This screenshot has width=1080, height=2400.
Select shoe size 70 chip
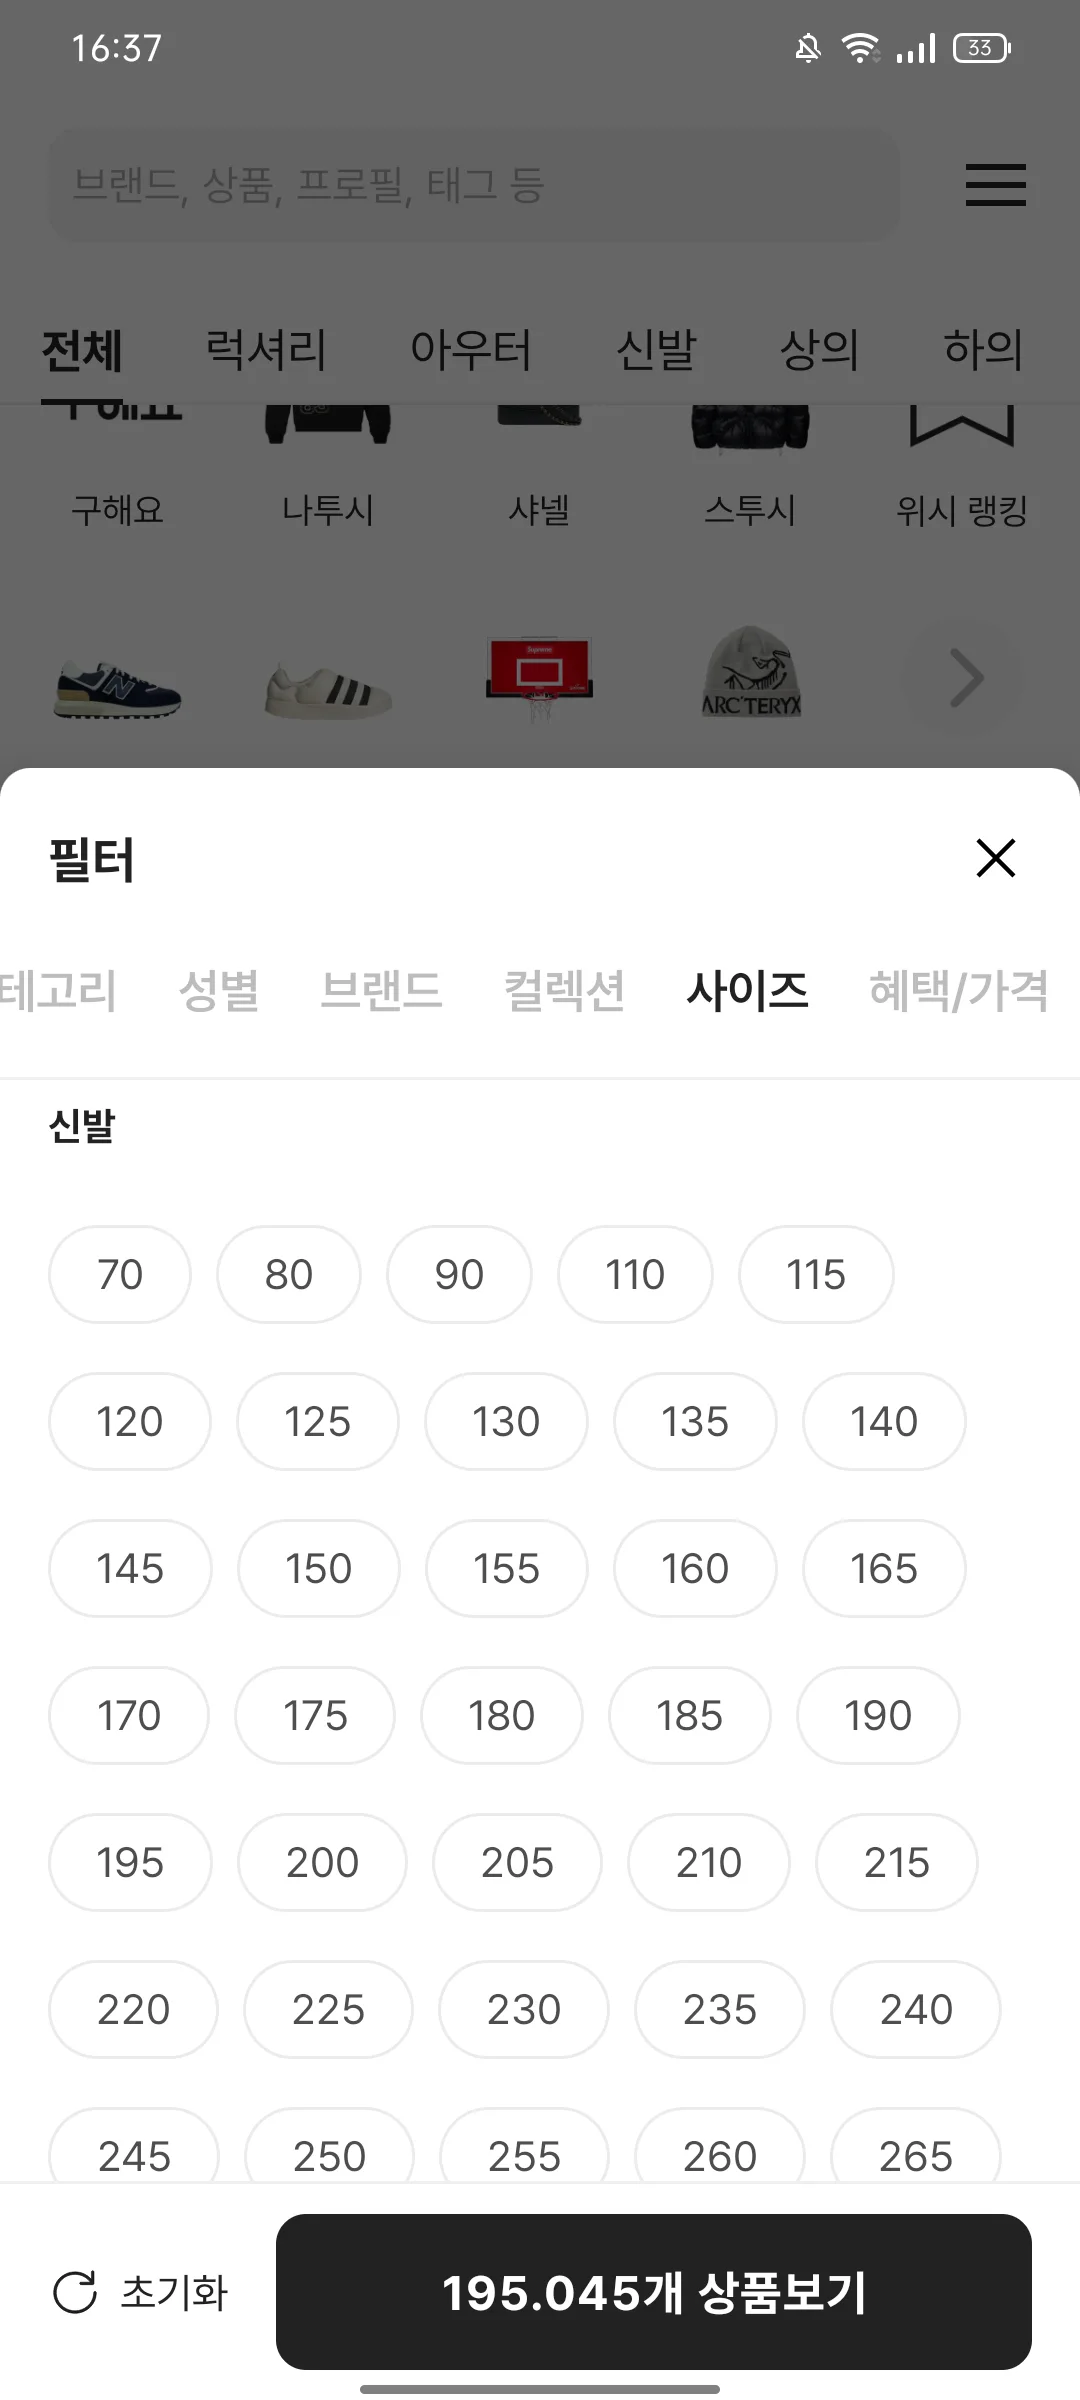click(x=120, y=1274)
